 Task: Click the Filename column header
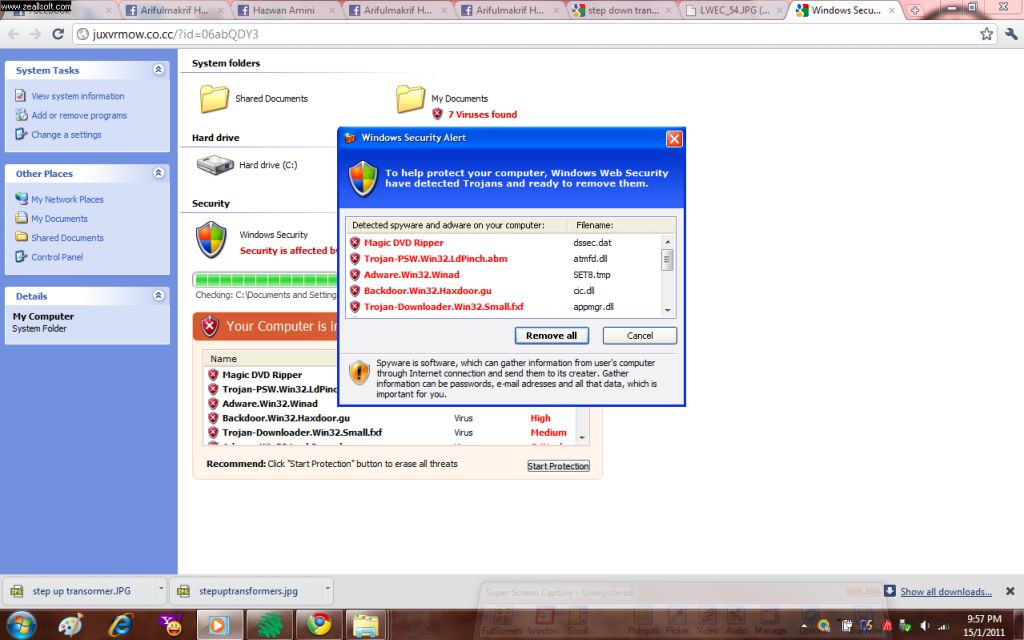[x=594, y=225]
